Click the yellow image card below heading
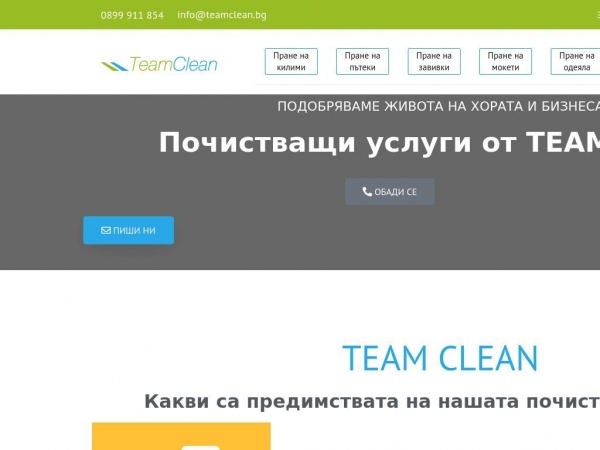This screenshot has height=450, width=600. click(181, 436)
